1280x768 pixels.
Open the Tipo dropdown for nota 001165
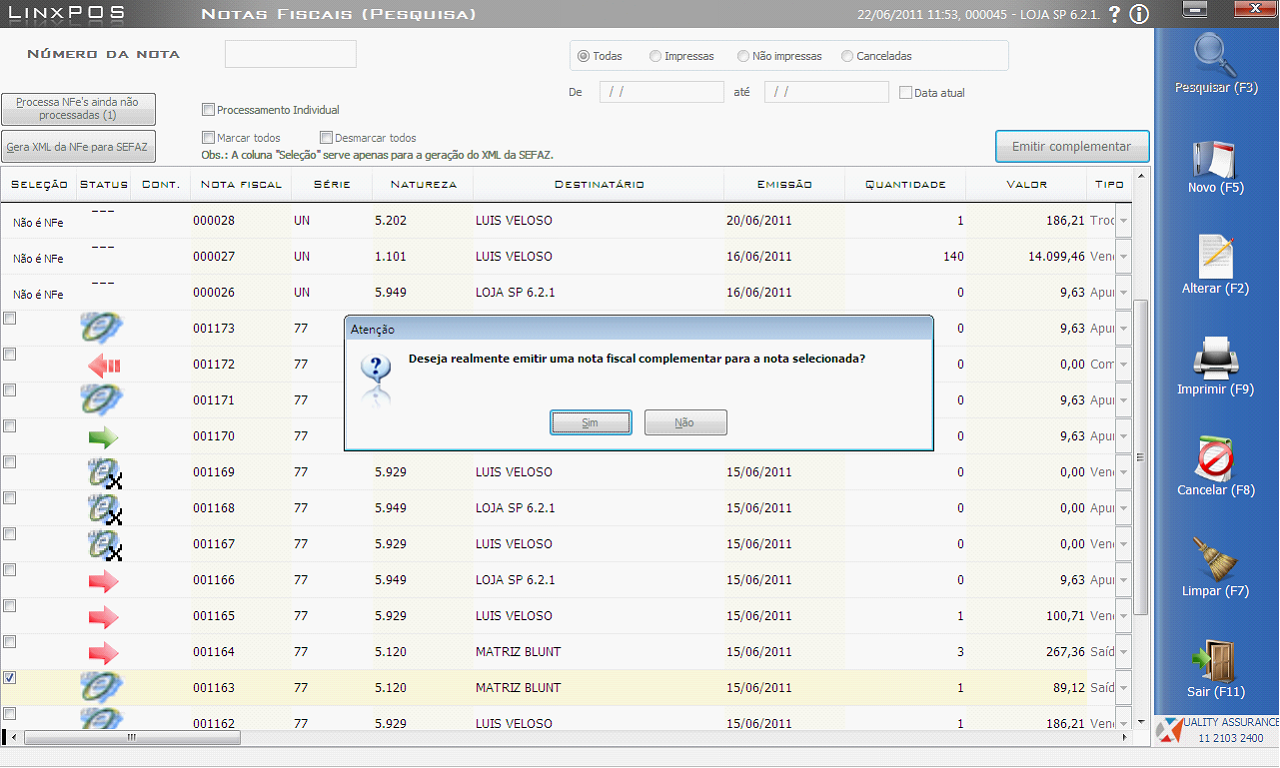click(1123, 616)
